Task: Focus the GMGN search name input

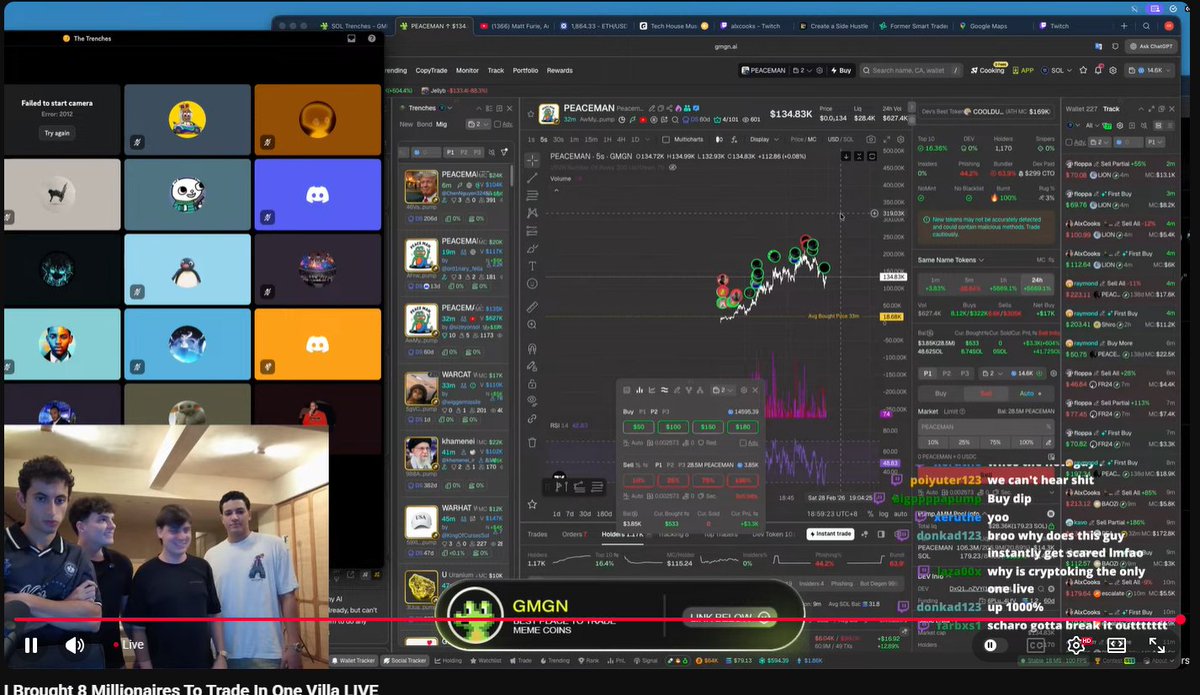Action: (x=910, y=70)
